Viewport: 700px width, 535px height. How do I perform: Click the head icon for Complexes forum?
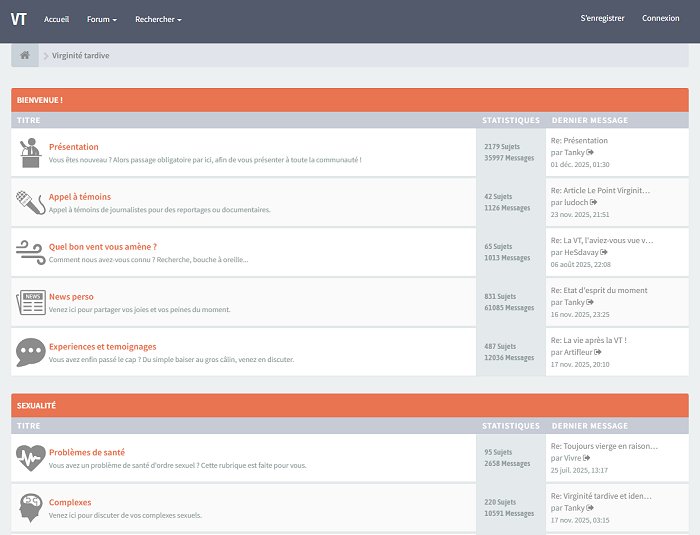click(x=30, y=508)
